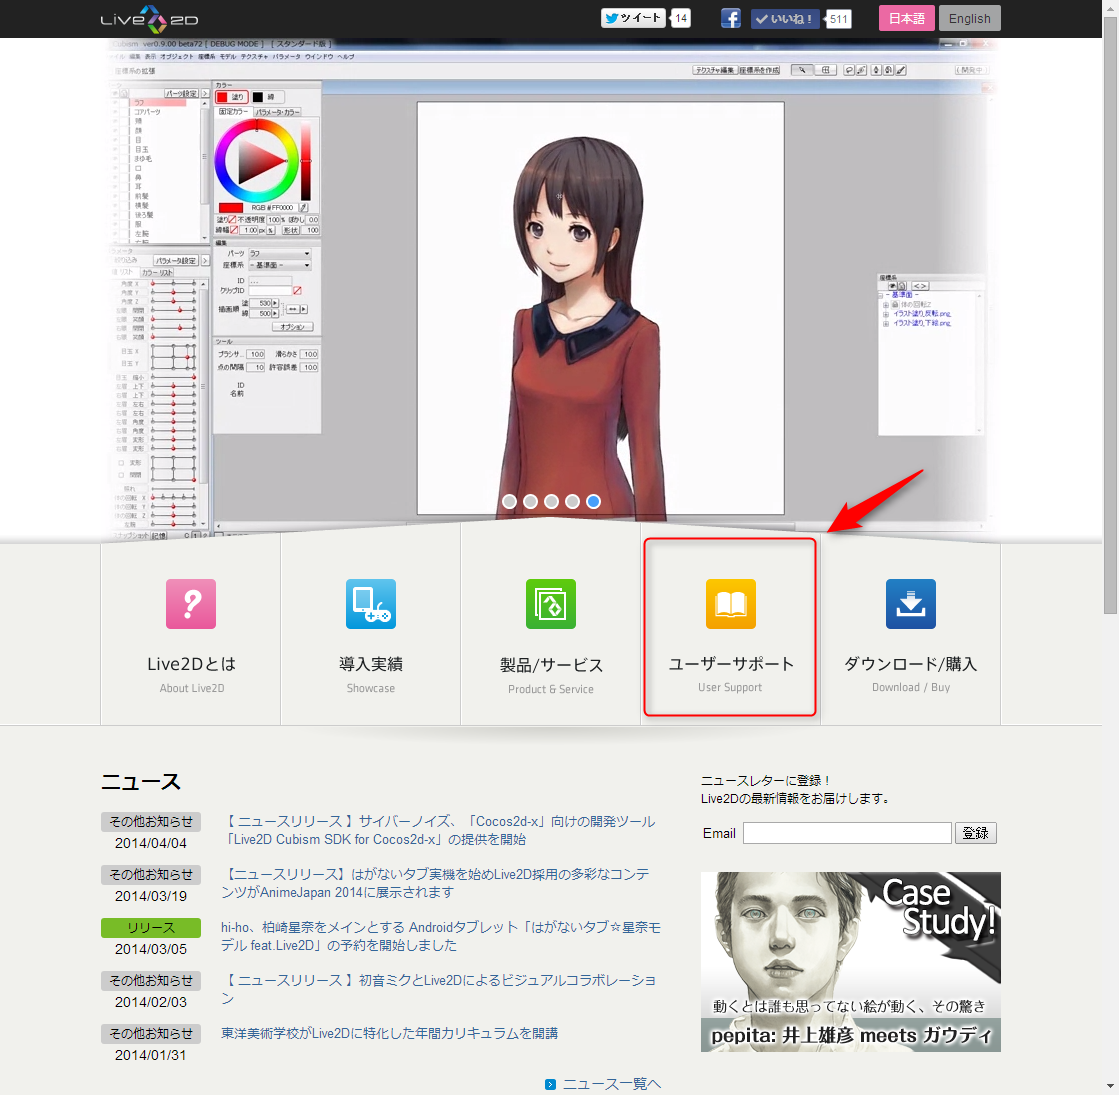Open the Live2Dとは menu label
The height and width of the screenshot is (1095, 1119).
[191, 664]
